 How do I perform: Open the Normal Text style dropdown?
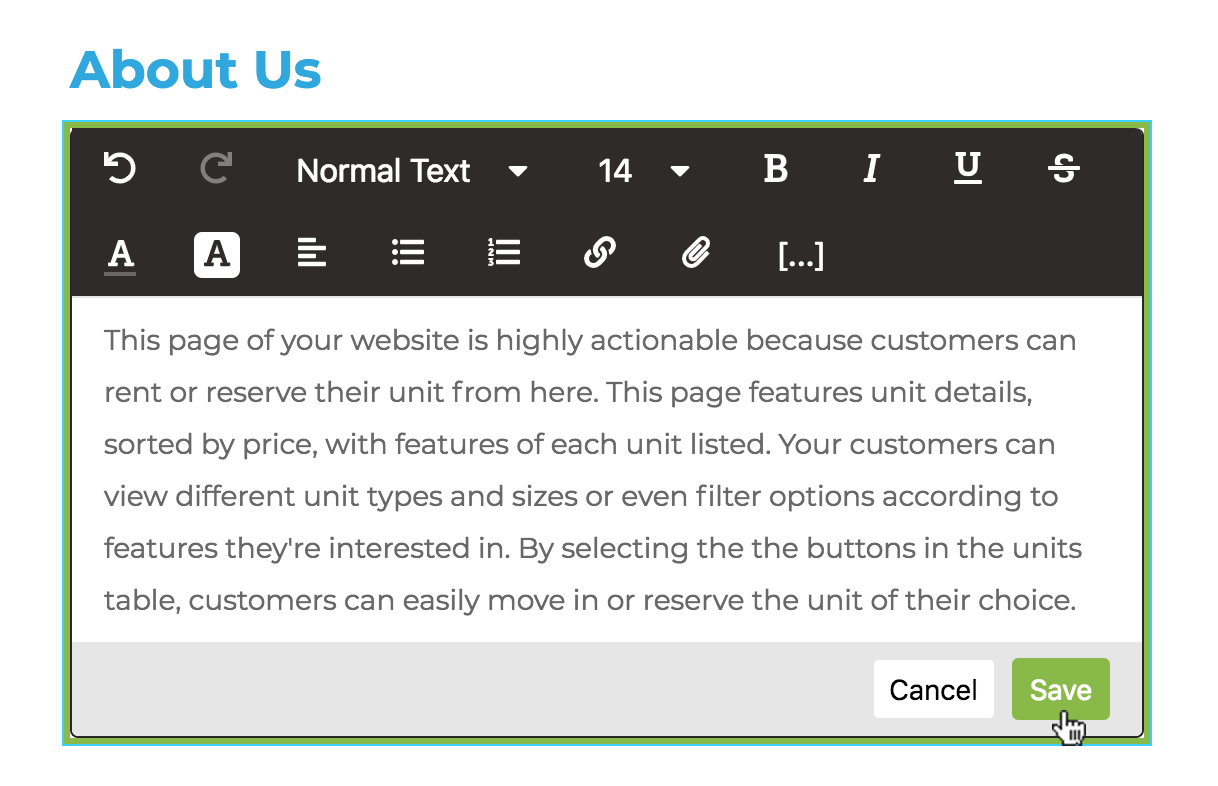[383, 170]
